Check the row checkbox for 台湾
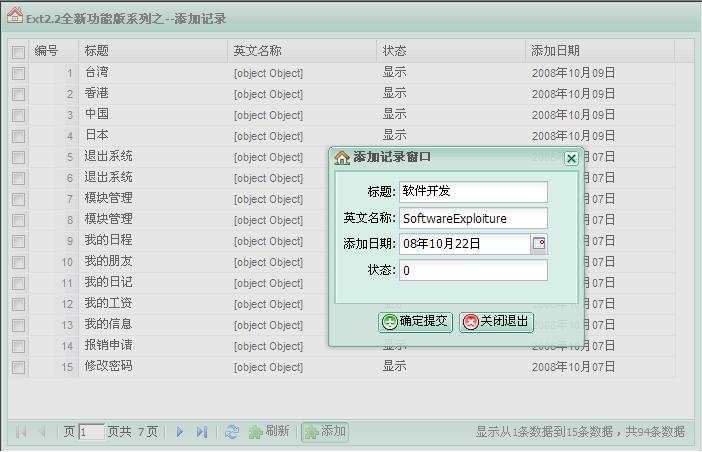 click(18, 73)
